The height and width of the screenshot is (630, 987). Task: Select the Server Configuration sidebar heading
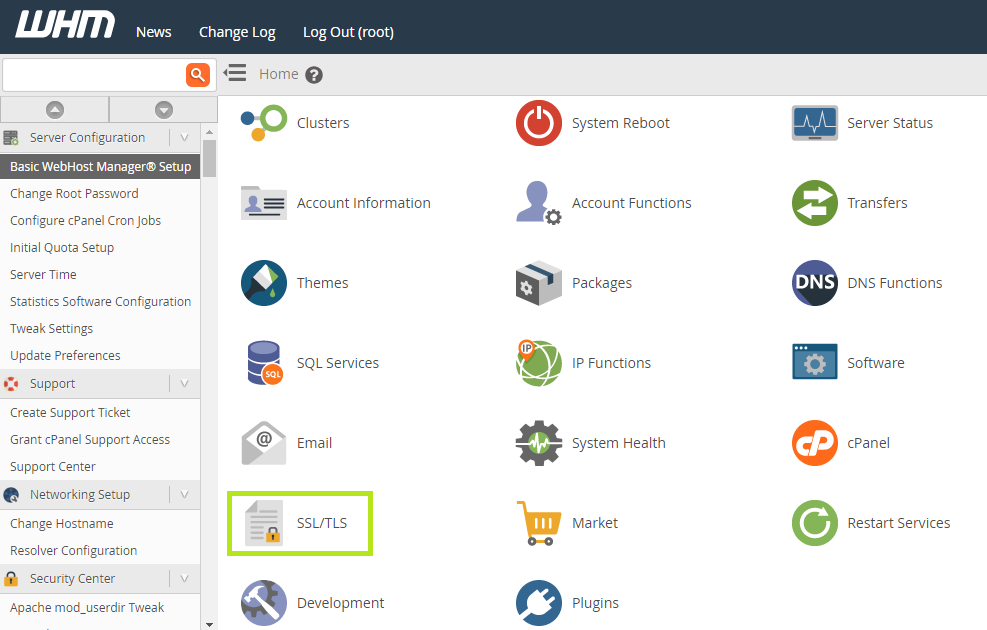87,137
